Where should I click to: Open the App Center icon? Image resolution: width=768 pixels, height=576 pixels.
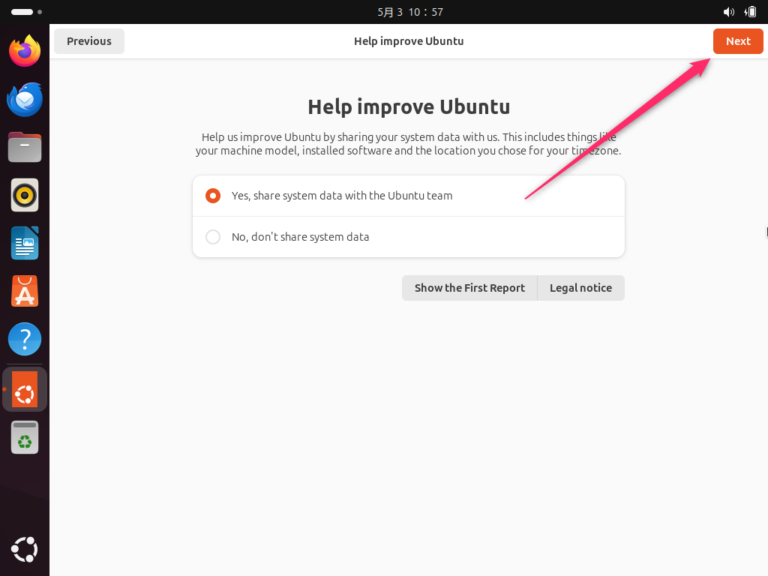(25, 291)
